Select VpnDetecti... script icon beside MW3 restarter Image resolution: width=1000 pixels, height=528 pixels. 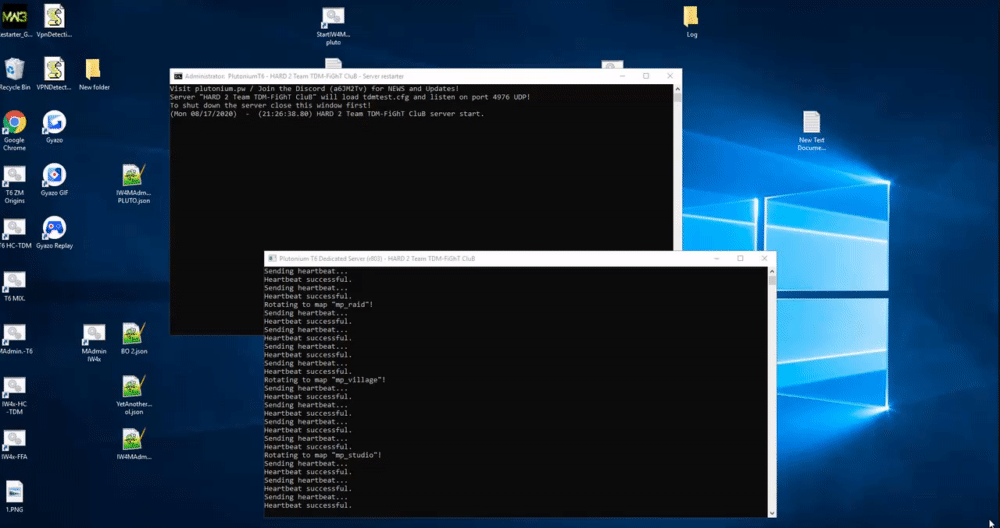tap(54, 21)
